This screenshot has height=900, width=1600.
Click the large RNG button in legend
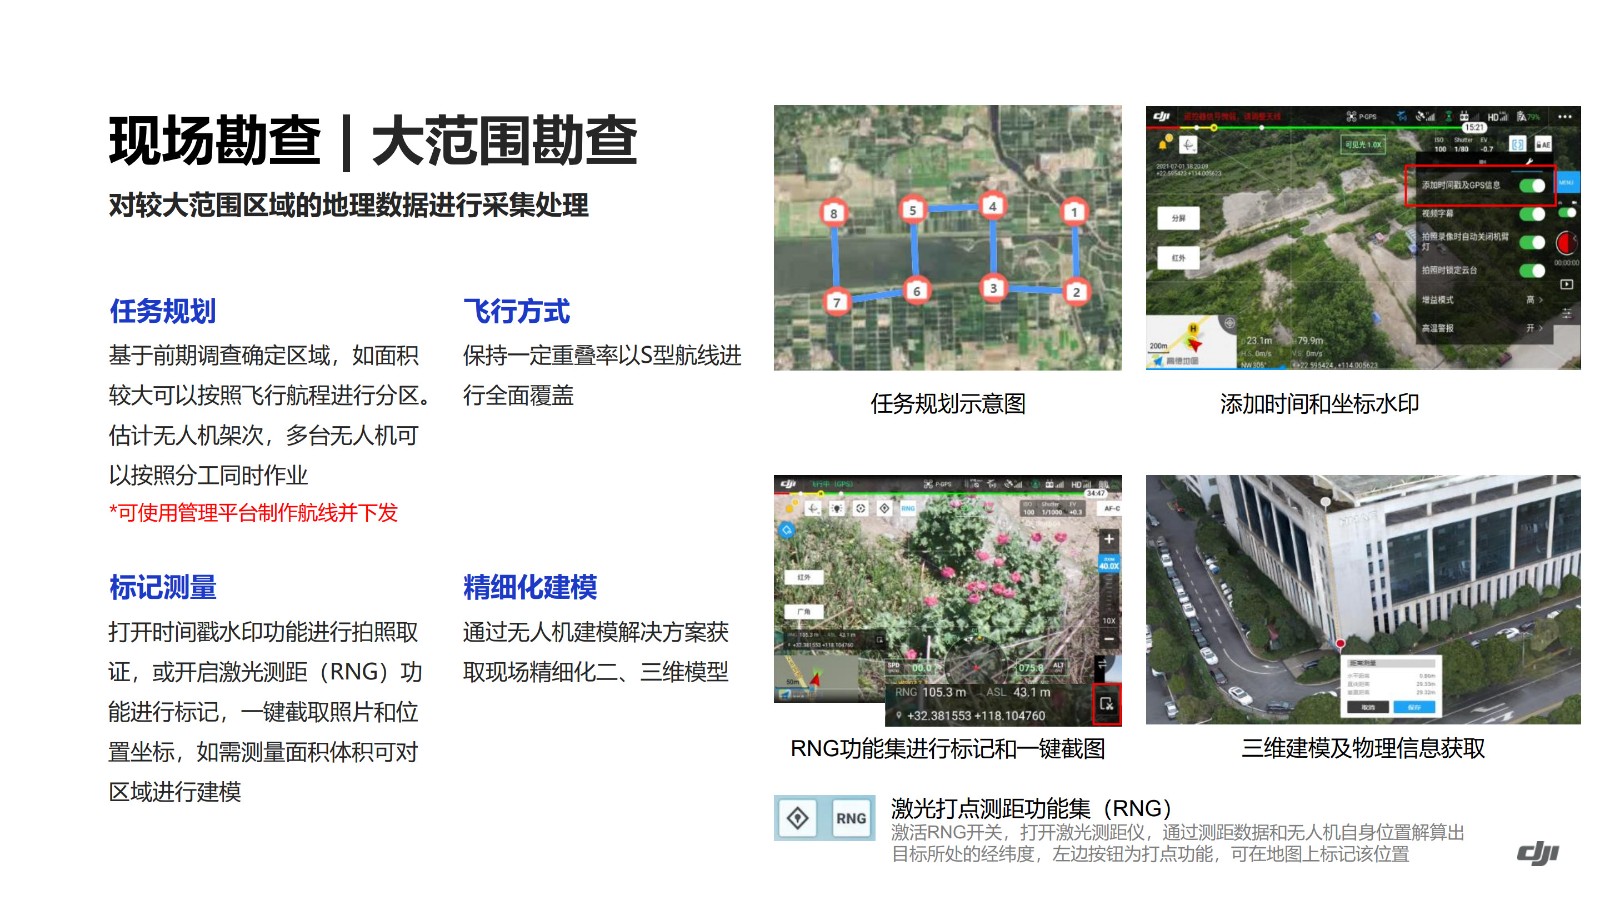851,818
